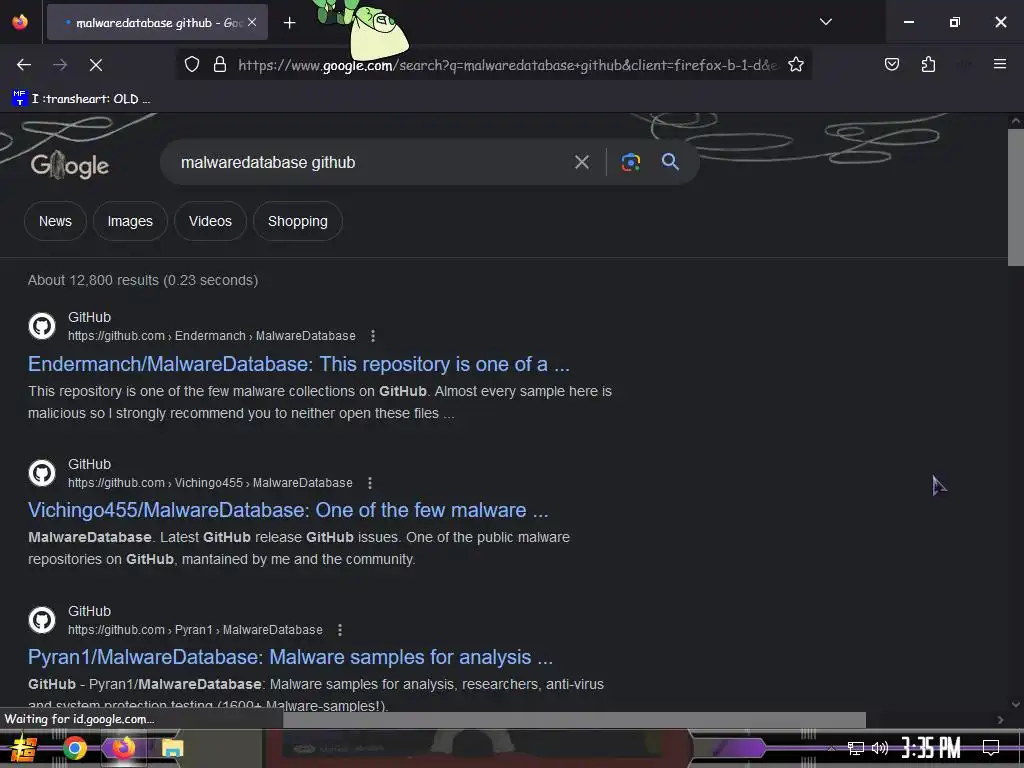Open the Endermanch/MalwareDatabase result link

click(x=298, y=364)
